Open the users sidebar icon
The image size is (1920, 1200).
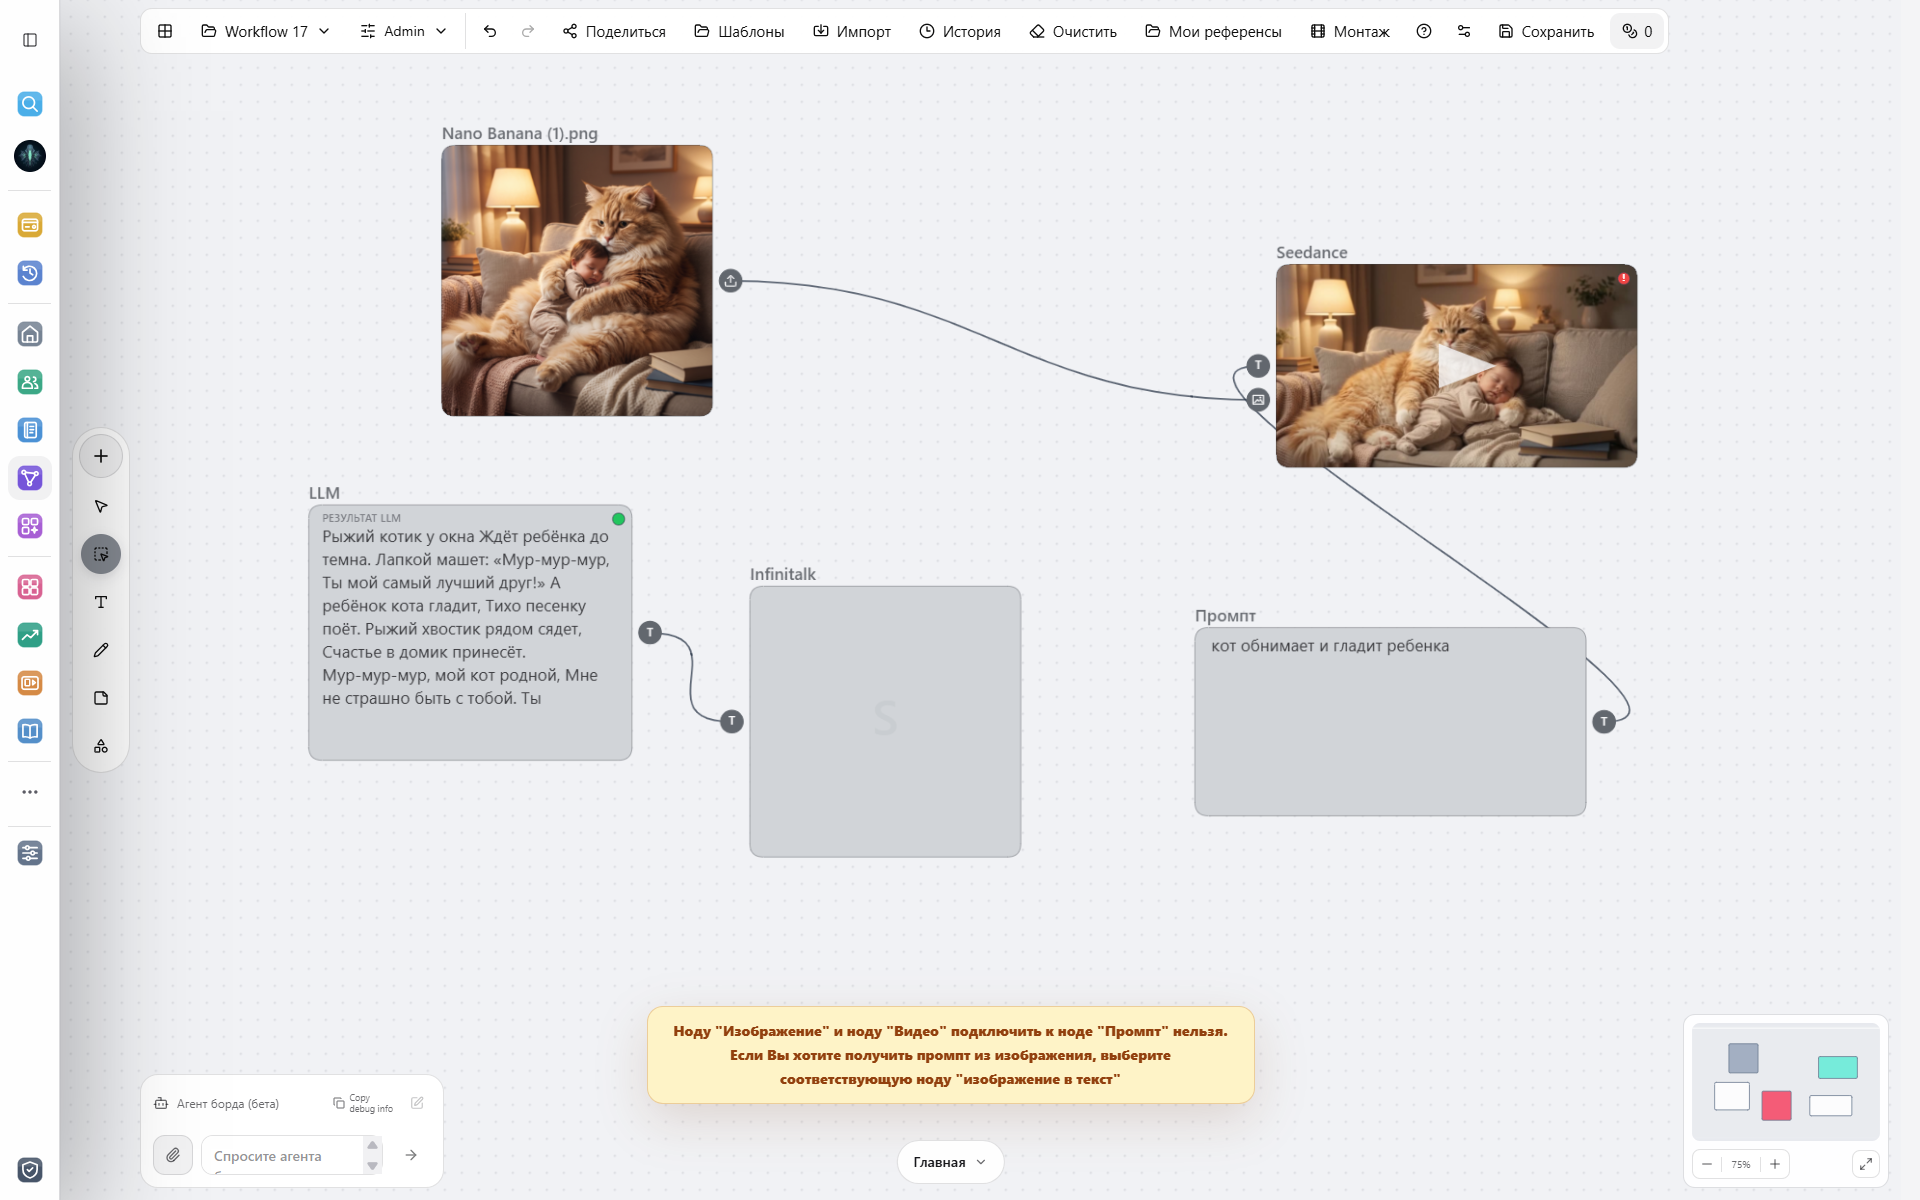point(30,382)
